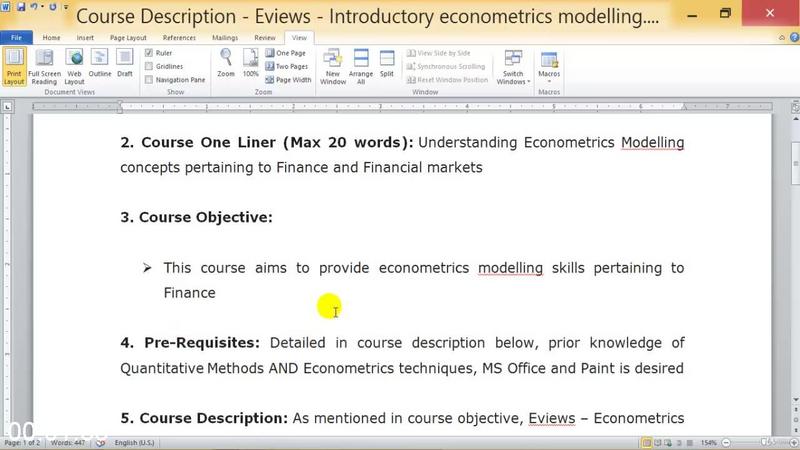The width and height of the screenshot is (800, 450).
Task: Choose One Page zoom
Action: click(x=285, y=53)
